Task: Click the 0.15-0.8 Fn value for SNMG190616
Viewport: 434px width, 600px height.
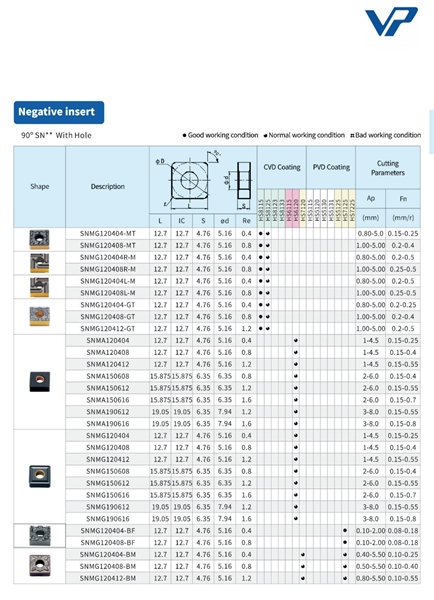Action: [x=403, y=518]
